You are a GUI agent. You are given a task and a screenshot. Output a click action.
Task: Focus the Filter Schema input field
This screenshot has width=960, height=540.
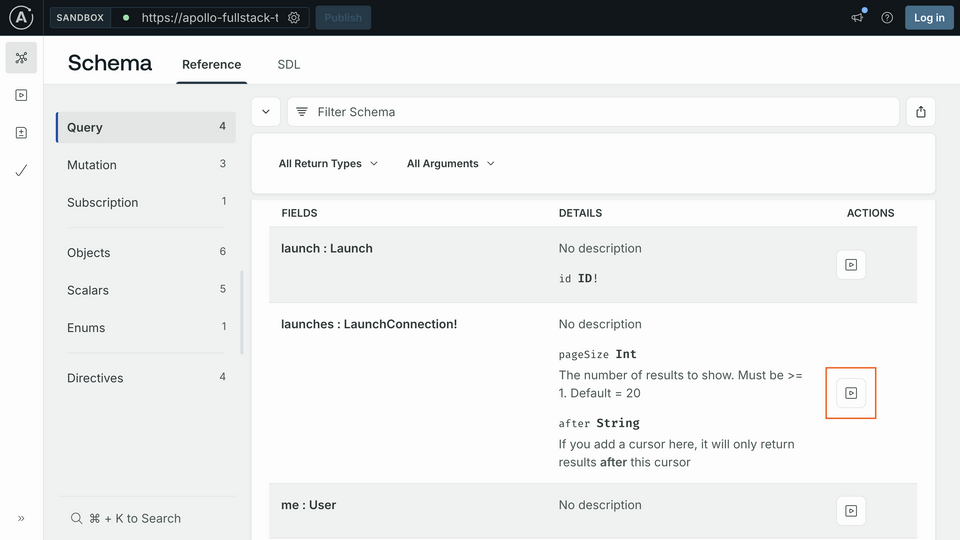[x=593, y=112]
